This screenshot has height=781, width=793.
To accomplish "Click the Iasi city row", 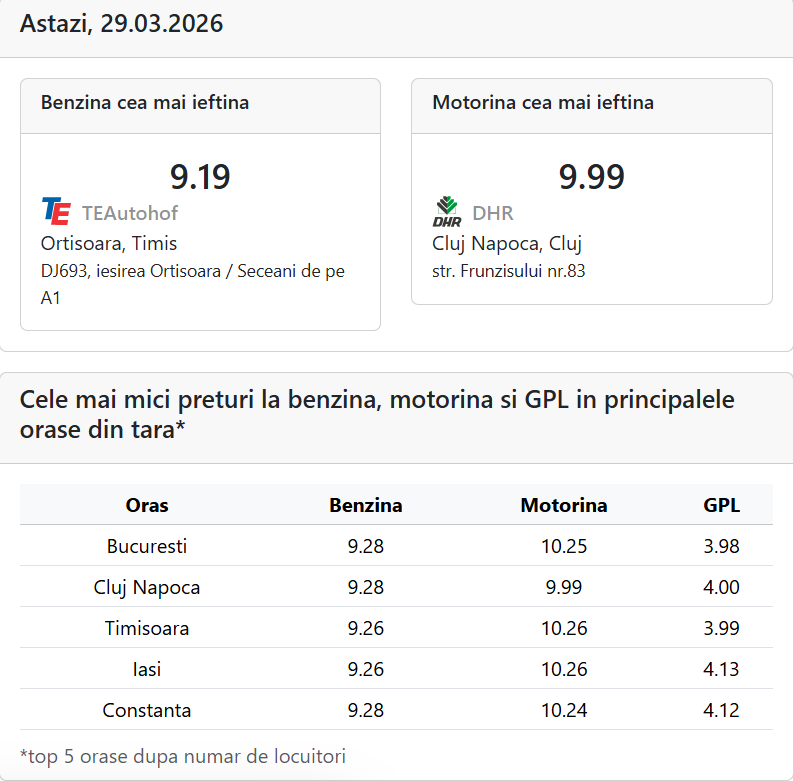I will (x=147, y=669).
